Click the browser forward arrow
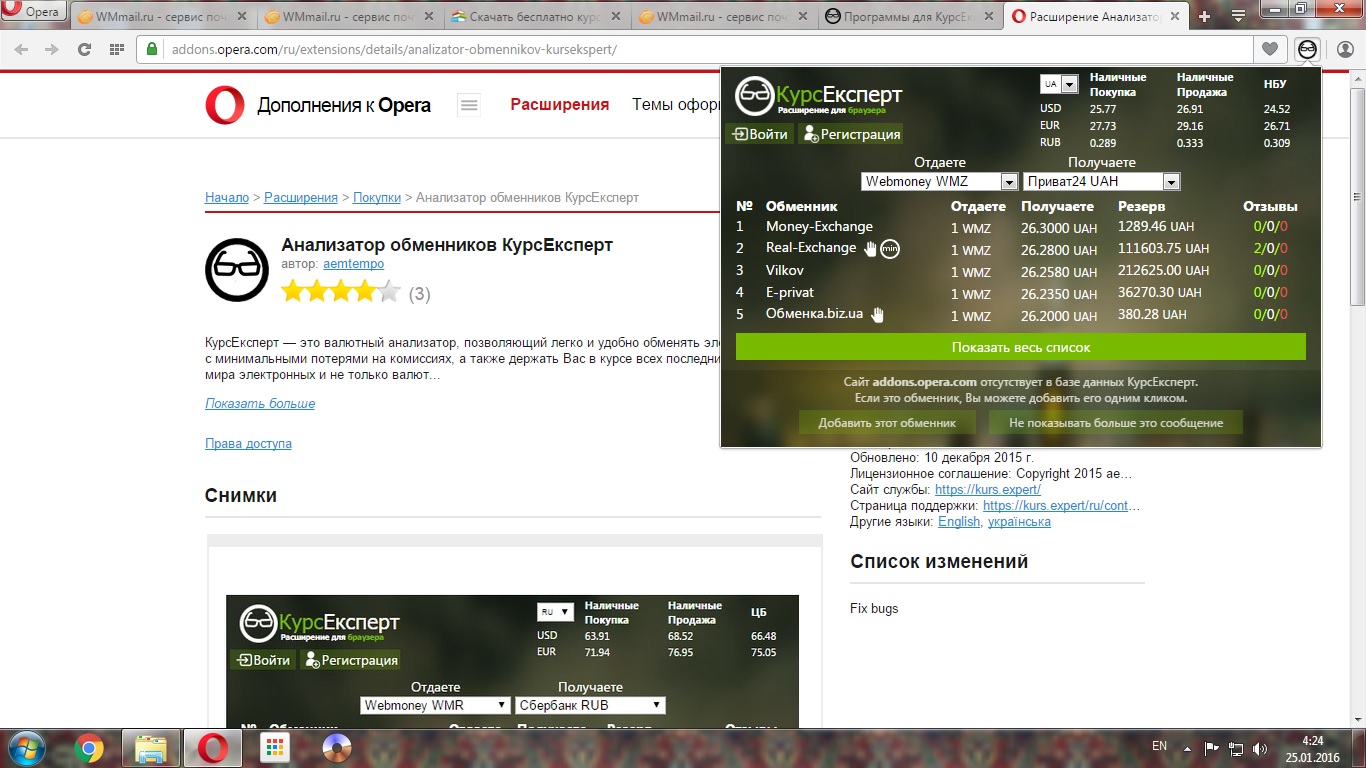 click(52, 49)
